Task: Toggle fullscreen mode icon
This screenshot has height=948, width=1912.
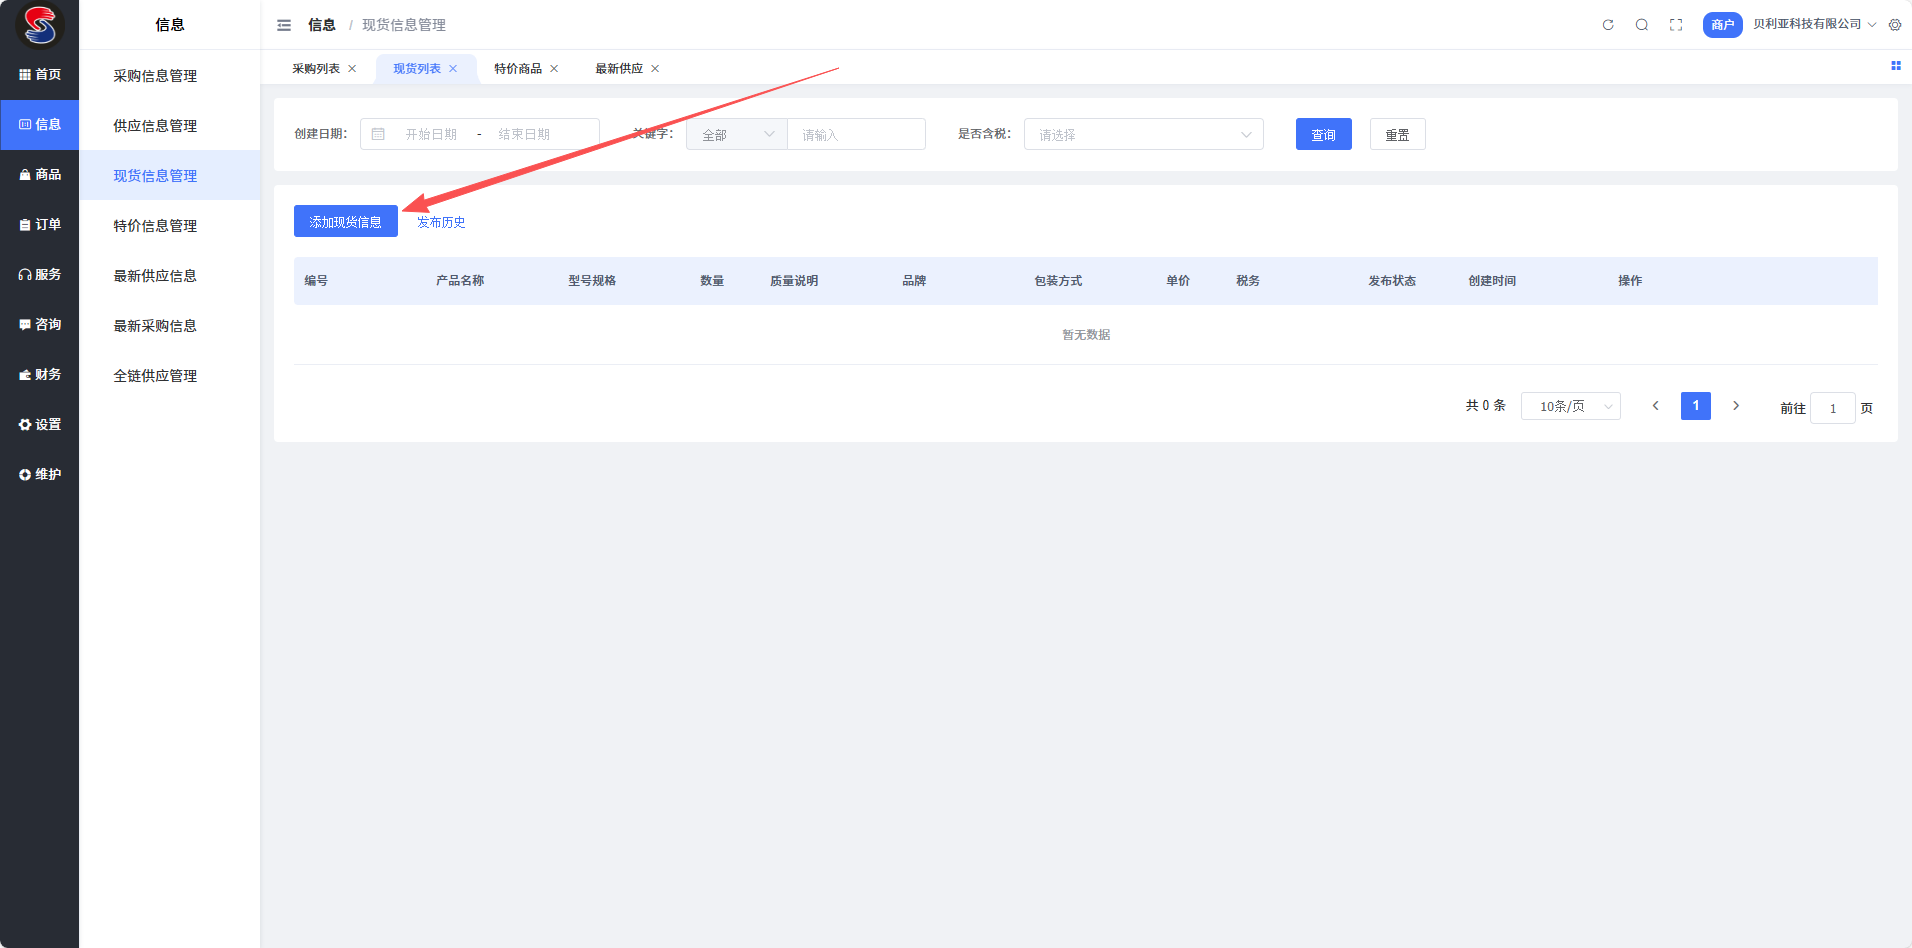Action: (x=1676, y=25)
